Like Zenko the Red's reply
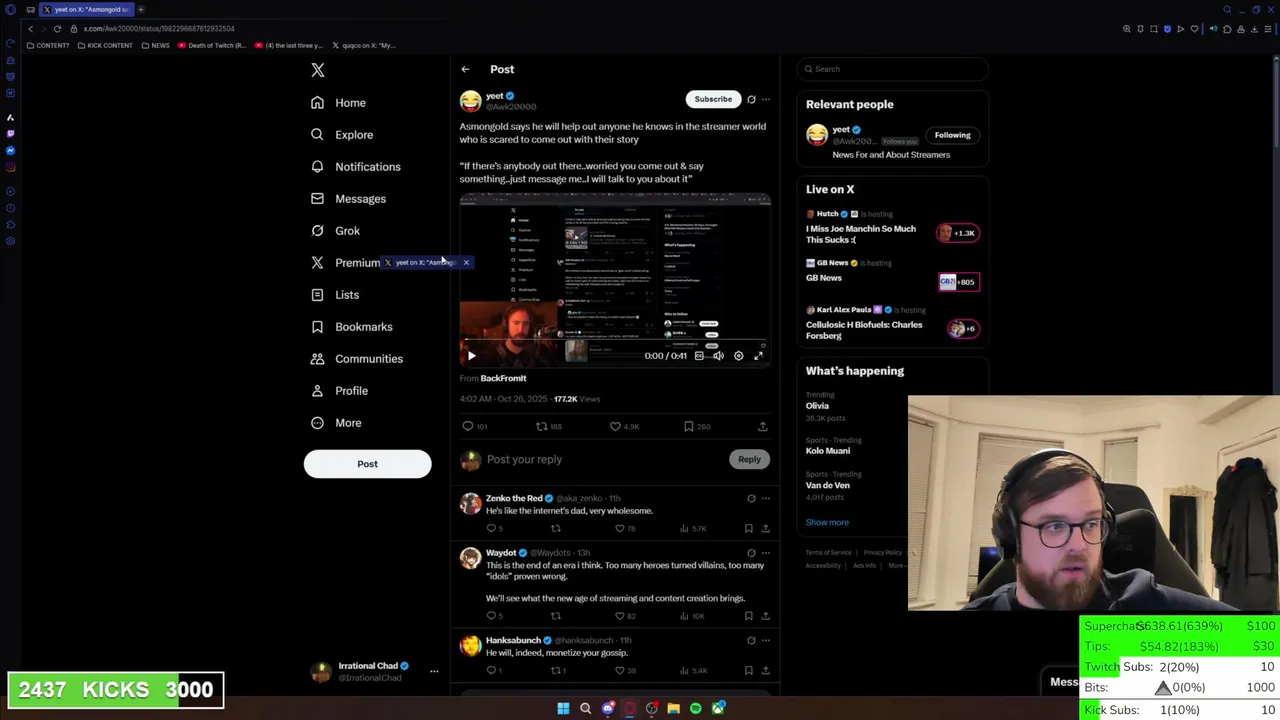 tap(619, 528)
